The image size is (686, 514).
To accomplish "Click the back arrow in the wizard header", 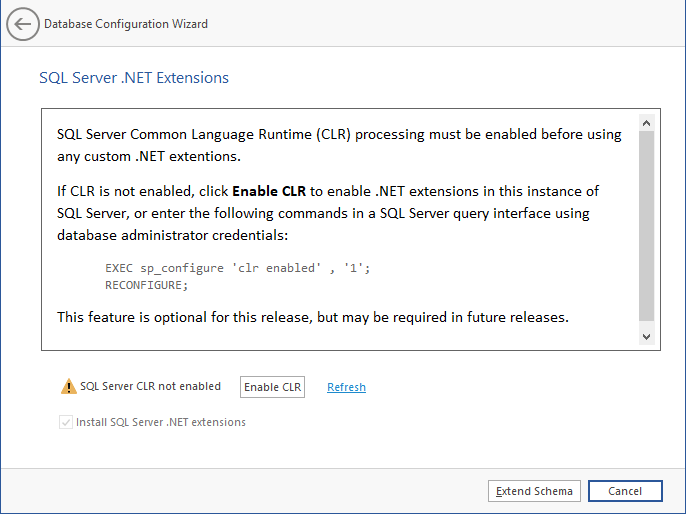I will click(x=23, y=24).
